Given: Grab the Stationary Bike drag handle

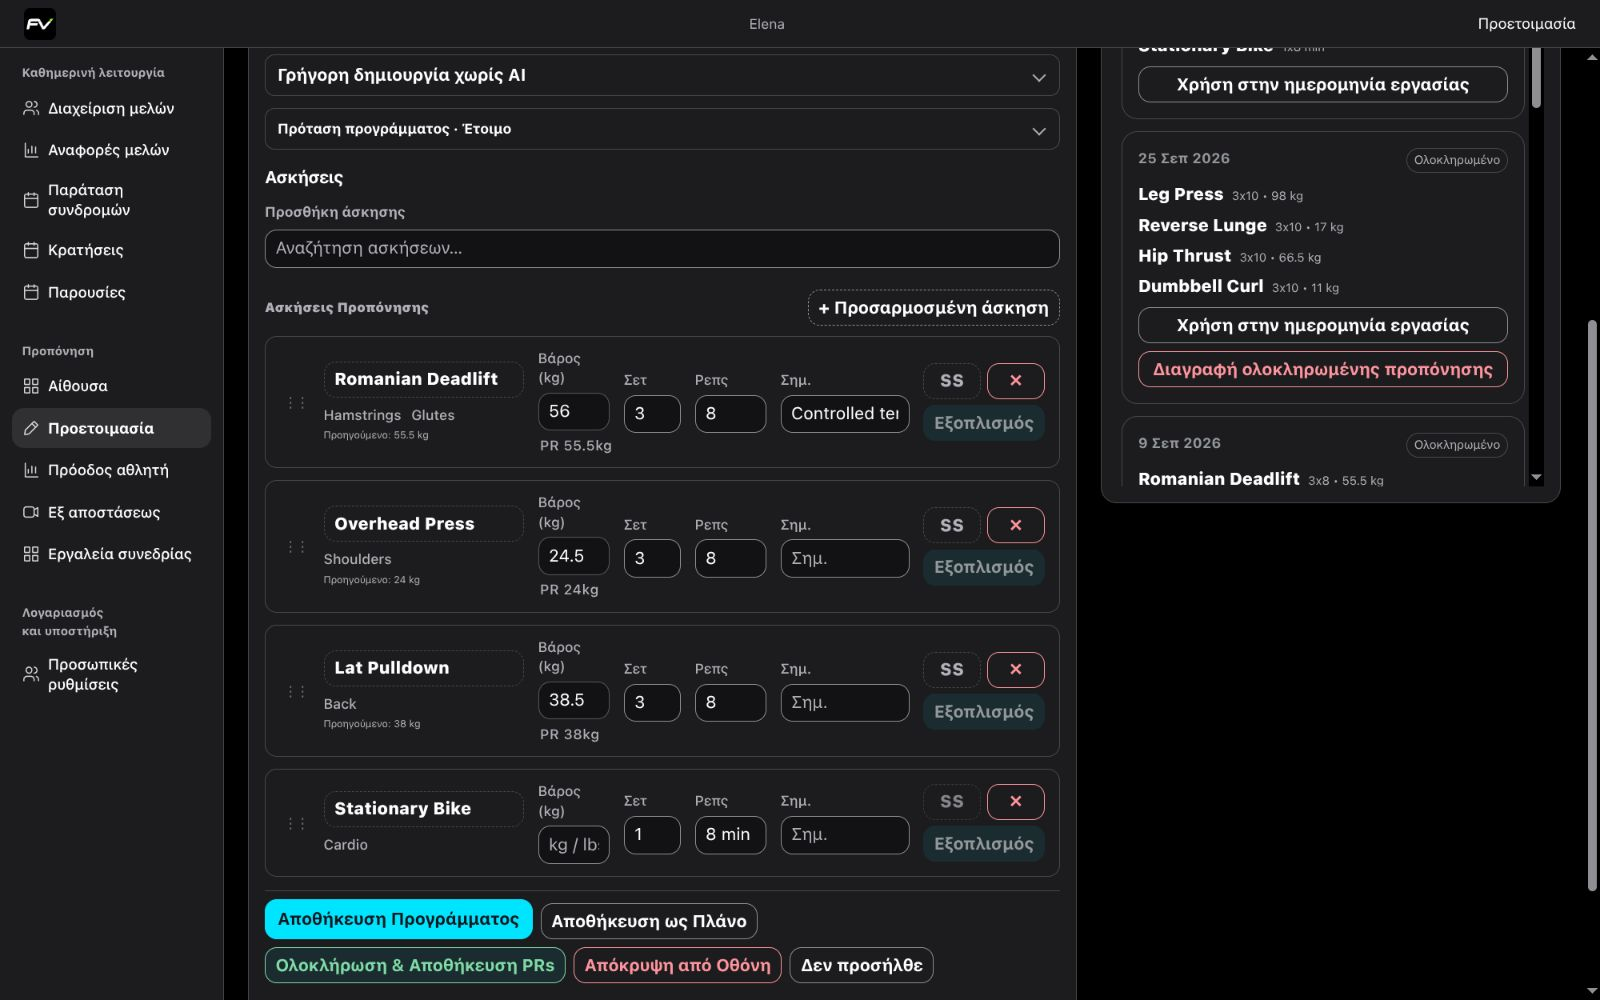Looking at the screenshot, I should pos(296,824).
